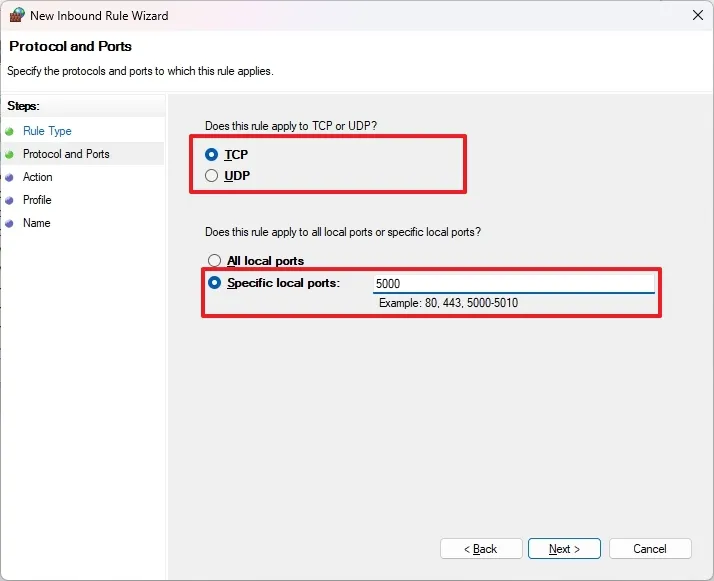Select the TCP radio button
714x581 pixels.
(211, 155)
